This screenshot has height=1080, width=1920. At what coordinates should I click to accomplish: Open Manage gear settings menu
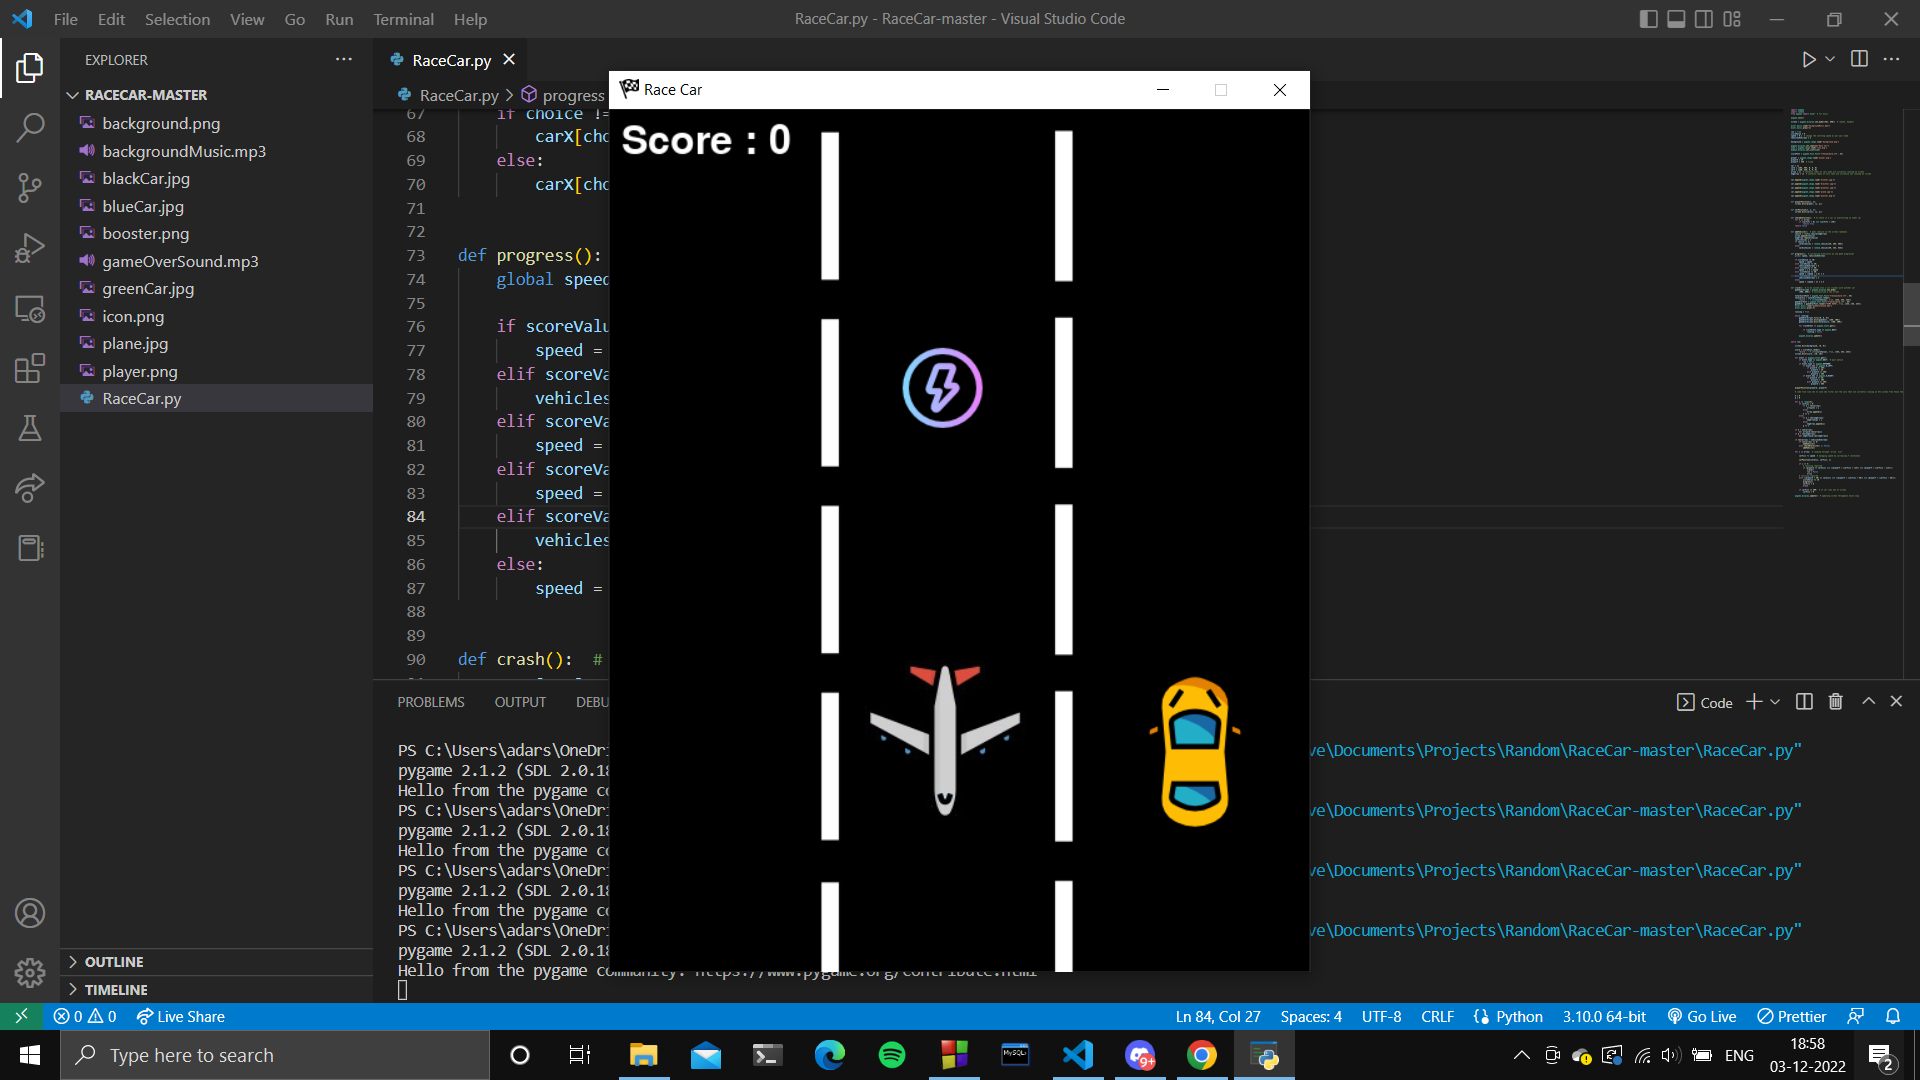tap(30, 972)
